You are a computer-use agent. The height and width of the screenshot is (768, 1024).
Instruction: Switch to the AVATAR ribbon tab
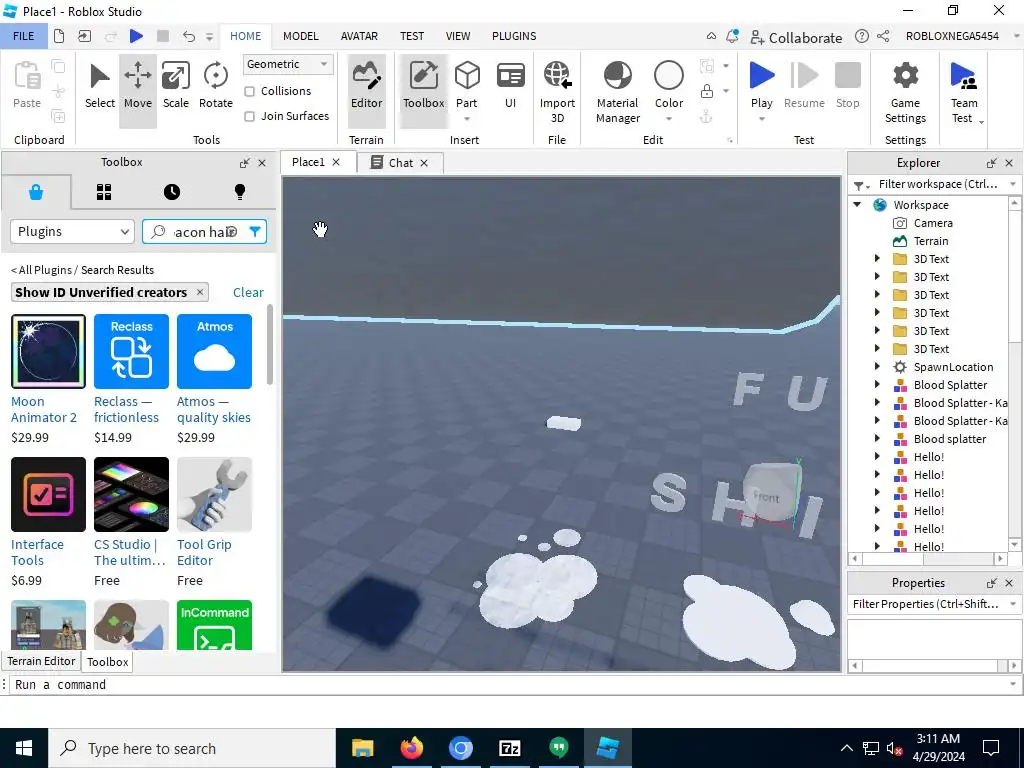[x=359, y=36]
